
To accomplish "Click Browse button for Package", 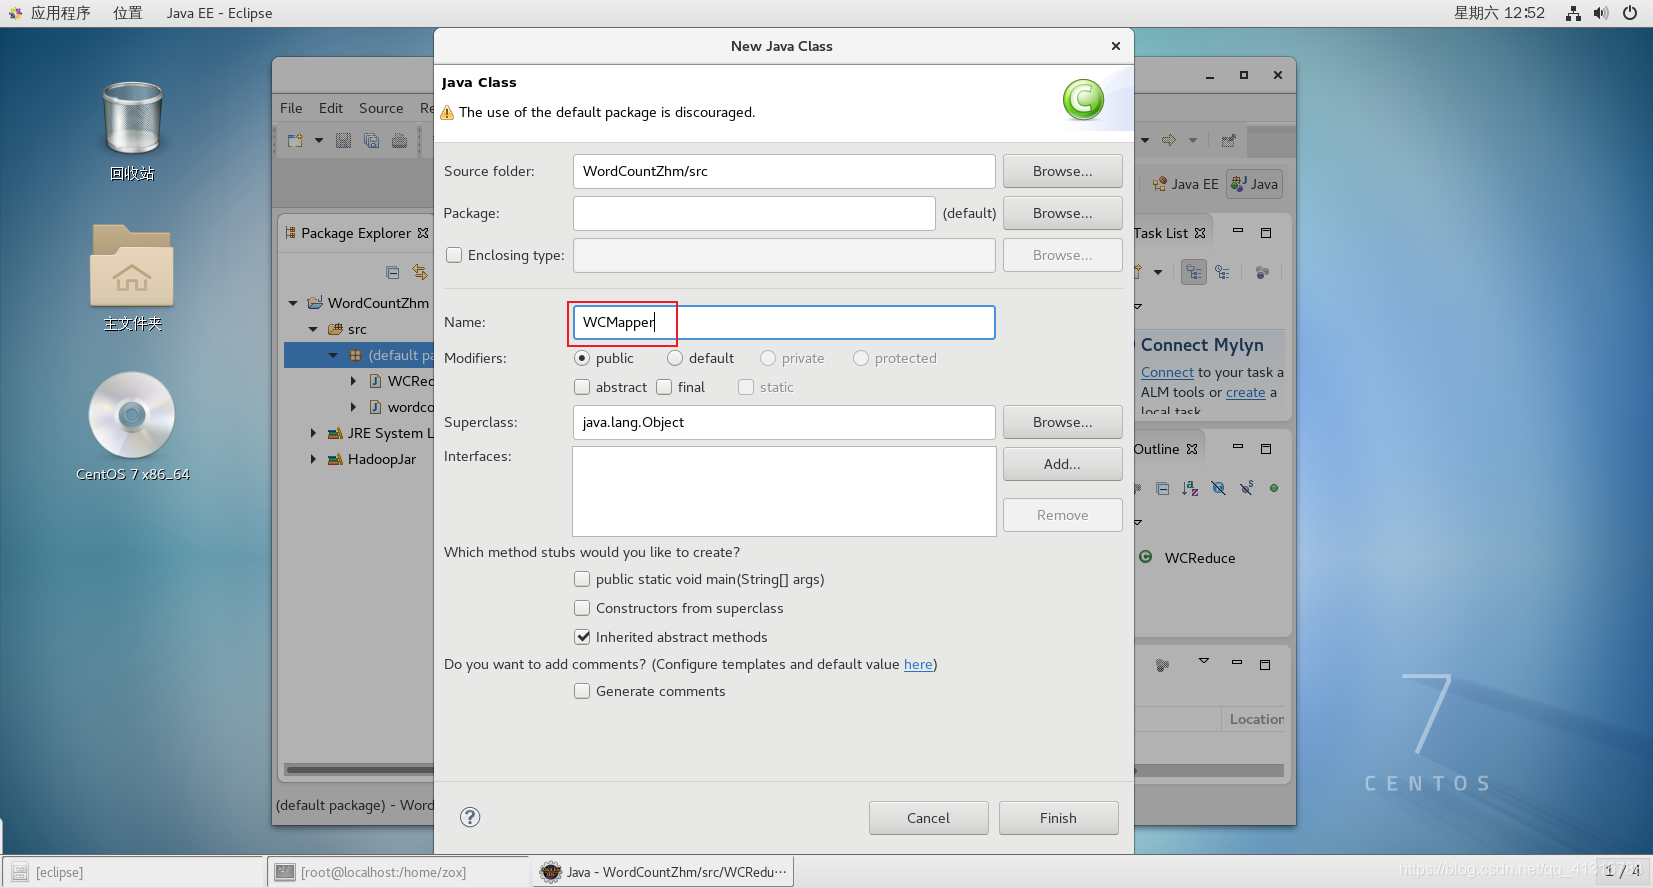I will (x=1062, y=213).
